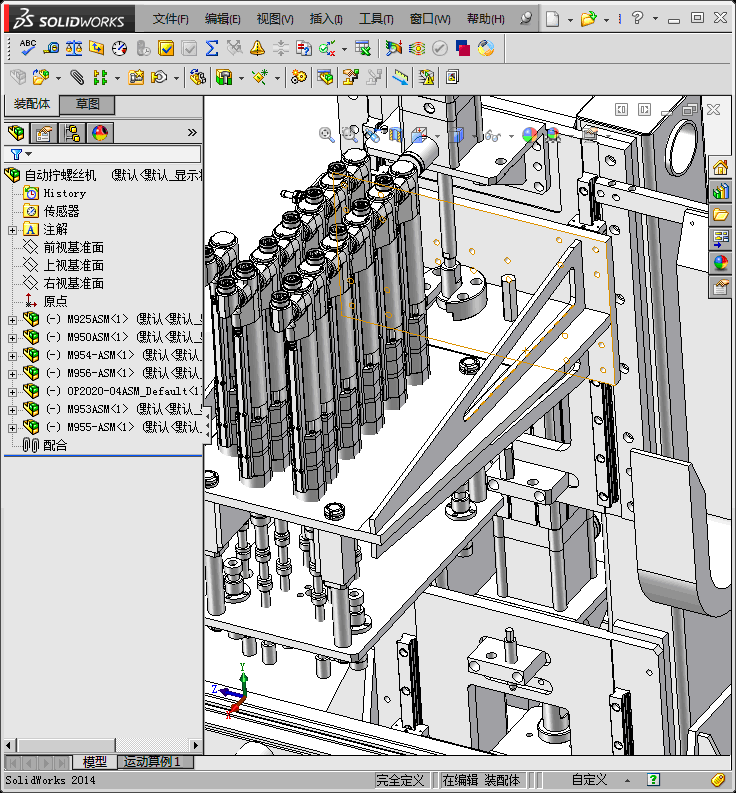
Task: Expand the M925ASM<1> subassembly node
Action: pos(12,320)
